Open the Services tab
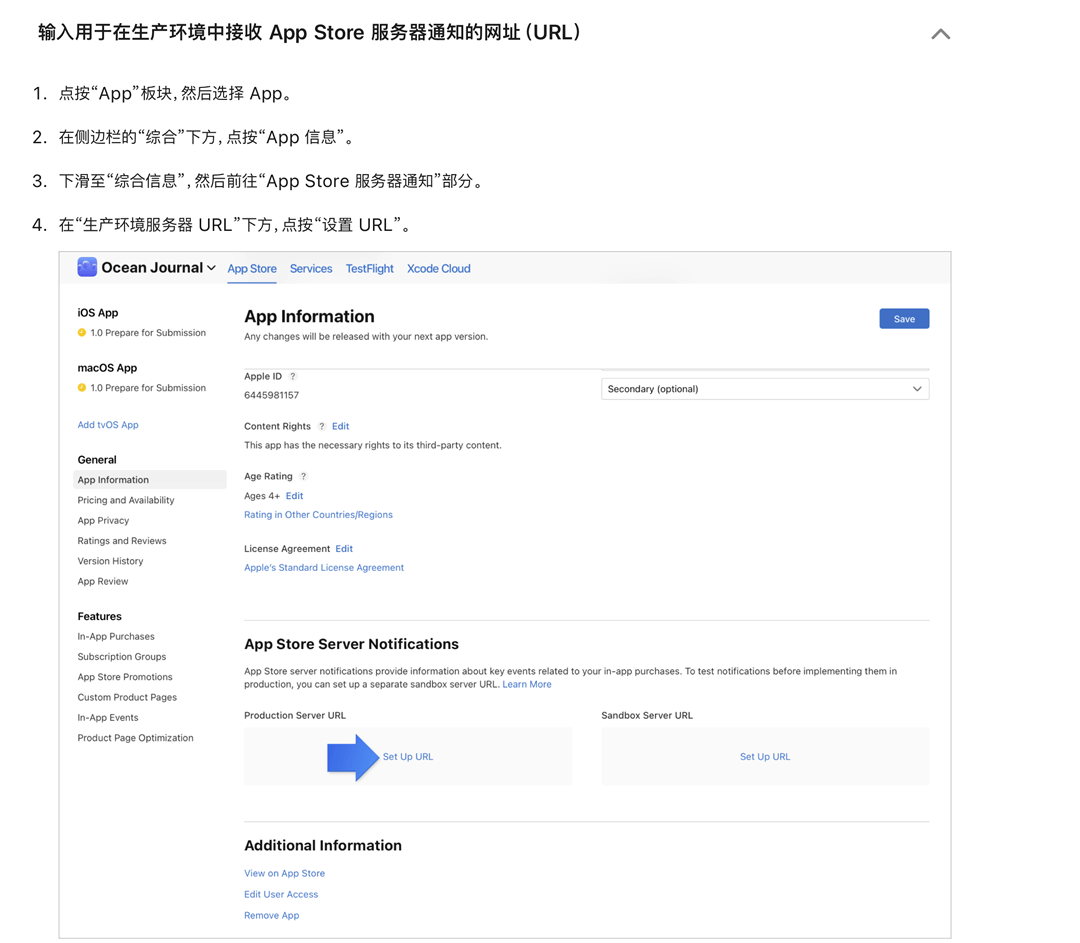This screenshot has width=1080, height=943. pyautogui.click(x=311, y=269)
